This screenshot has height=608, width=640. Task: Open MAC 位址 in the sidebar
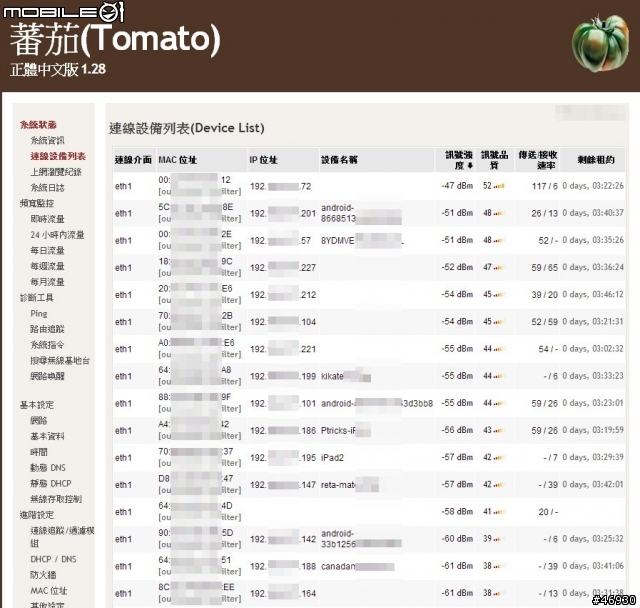[x=49, y=591]
